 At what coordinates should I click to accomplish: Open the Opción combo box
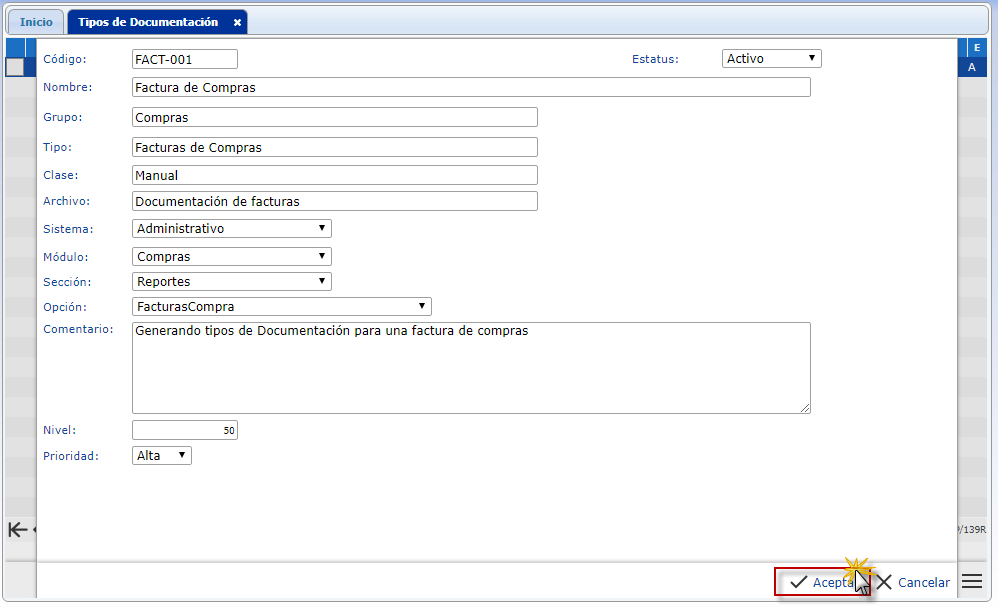pyautogui.click(x=281, y=307)
